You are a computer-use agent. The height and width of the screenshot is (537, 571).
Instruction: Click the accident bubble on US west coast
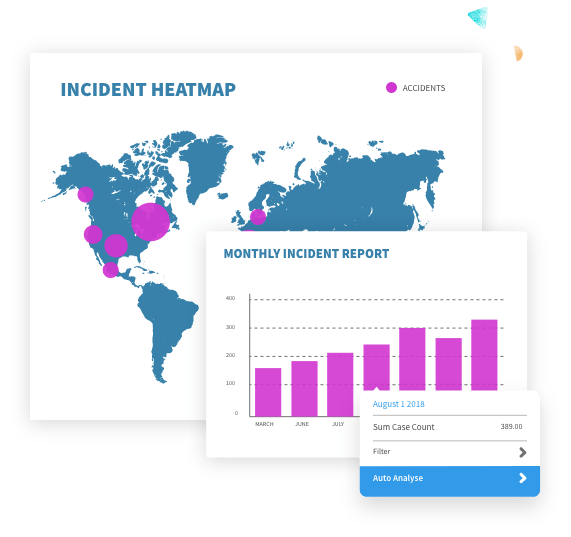[x=93, y=234]
